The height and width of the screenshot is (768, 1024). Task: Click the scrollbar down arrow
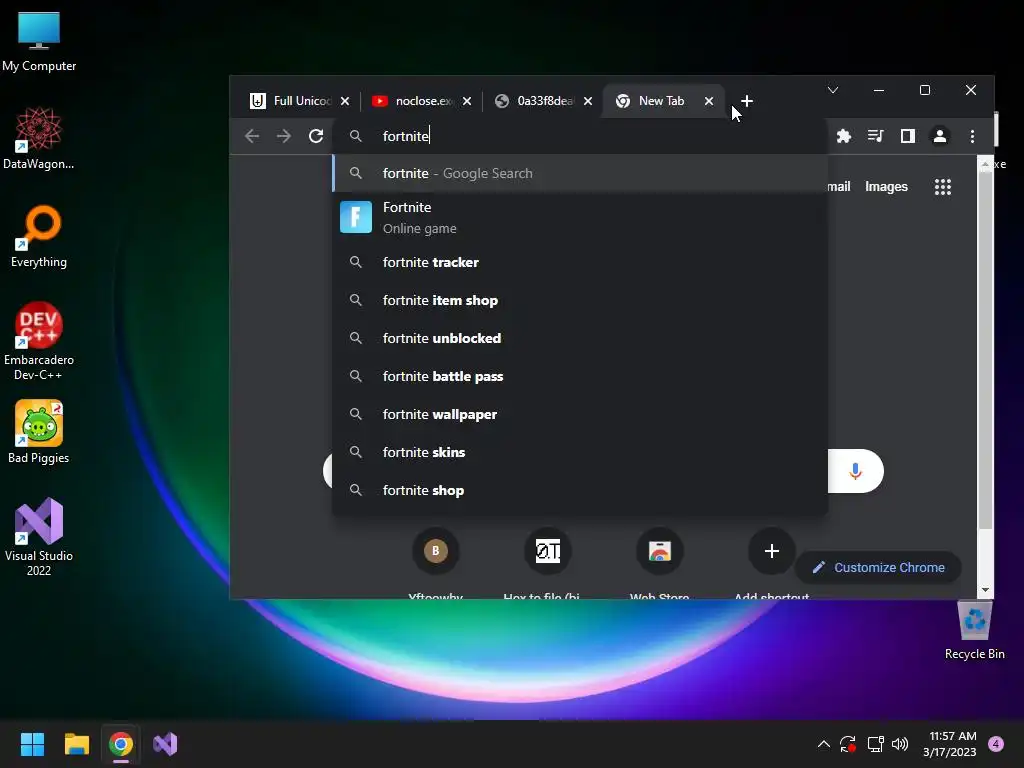(x=985, y=590)
